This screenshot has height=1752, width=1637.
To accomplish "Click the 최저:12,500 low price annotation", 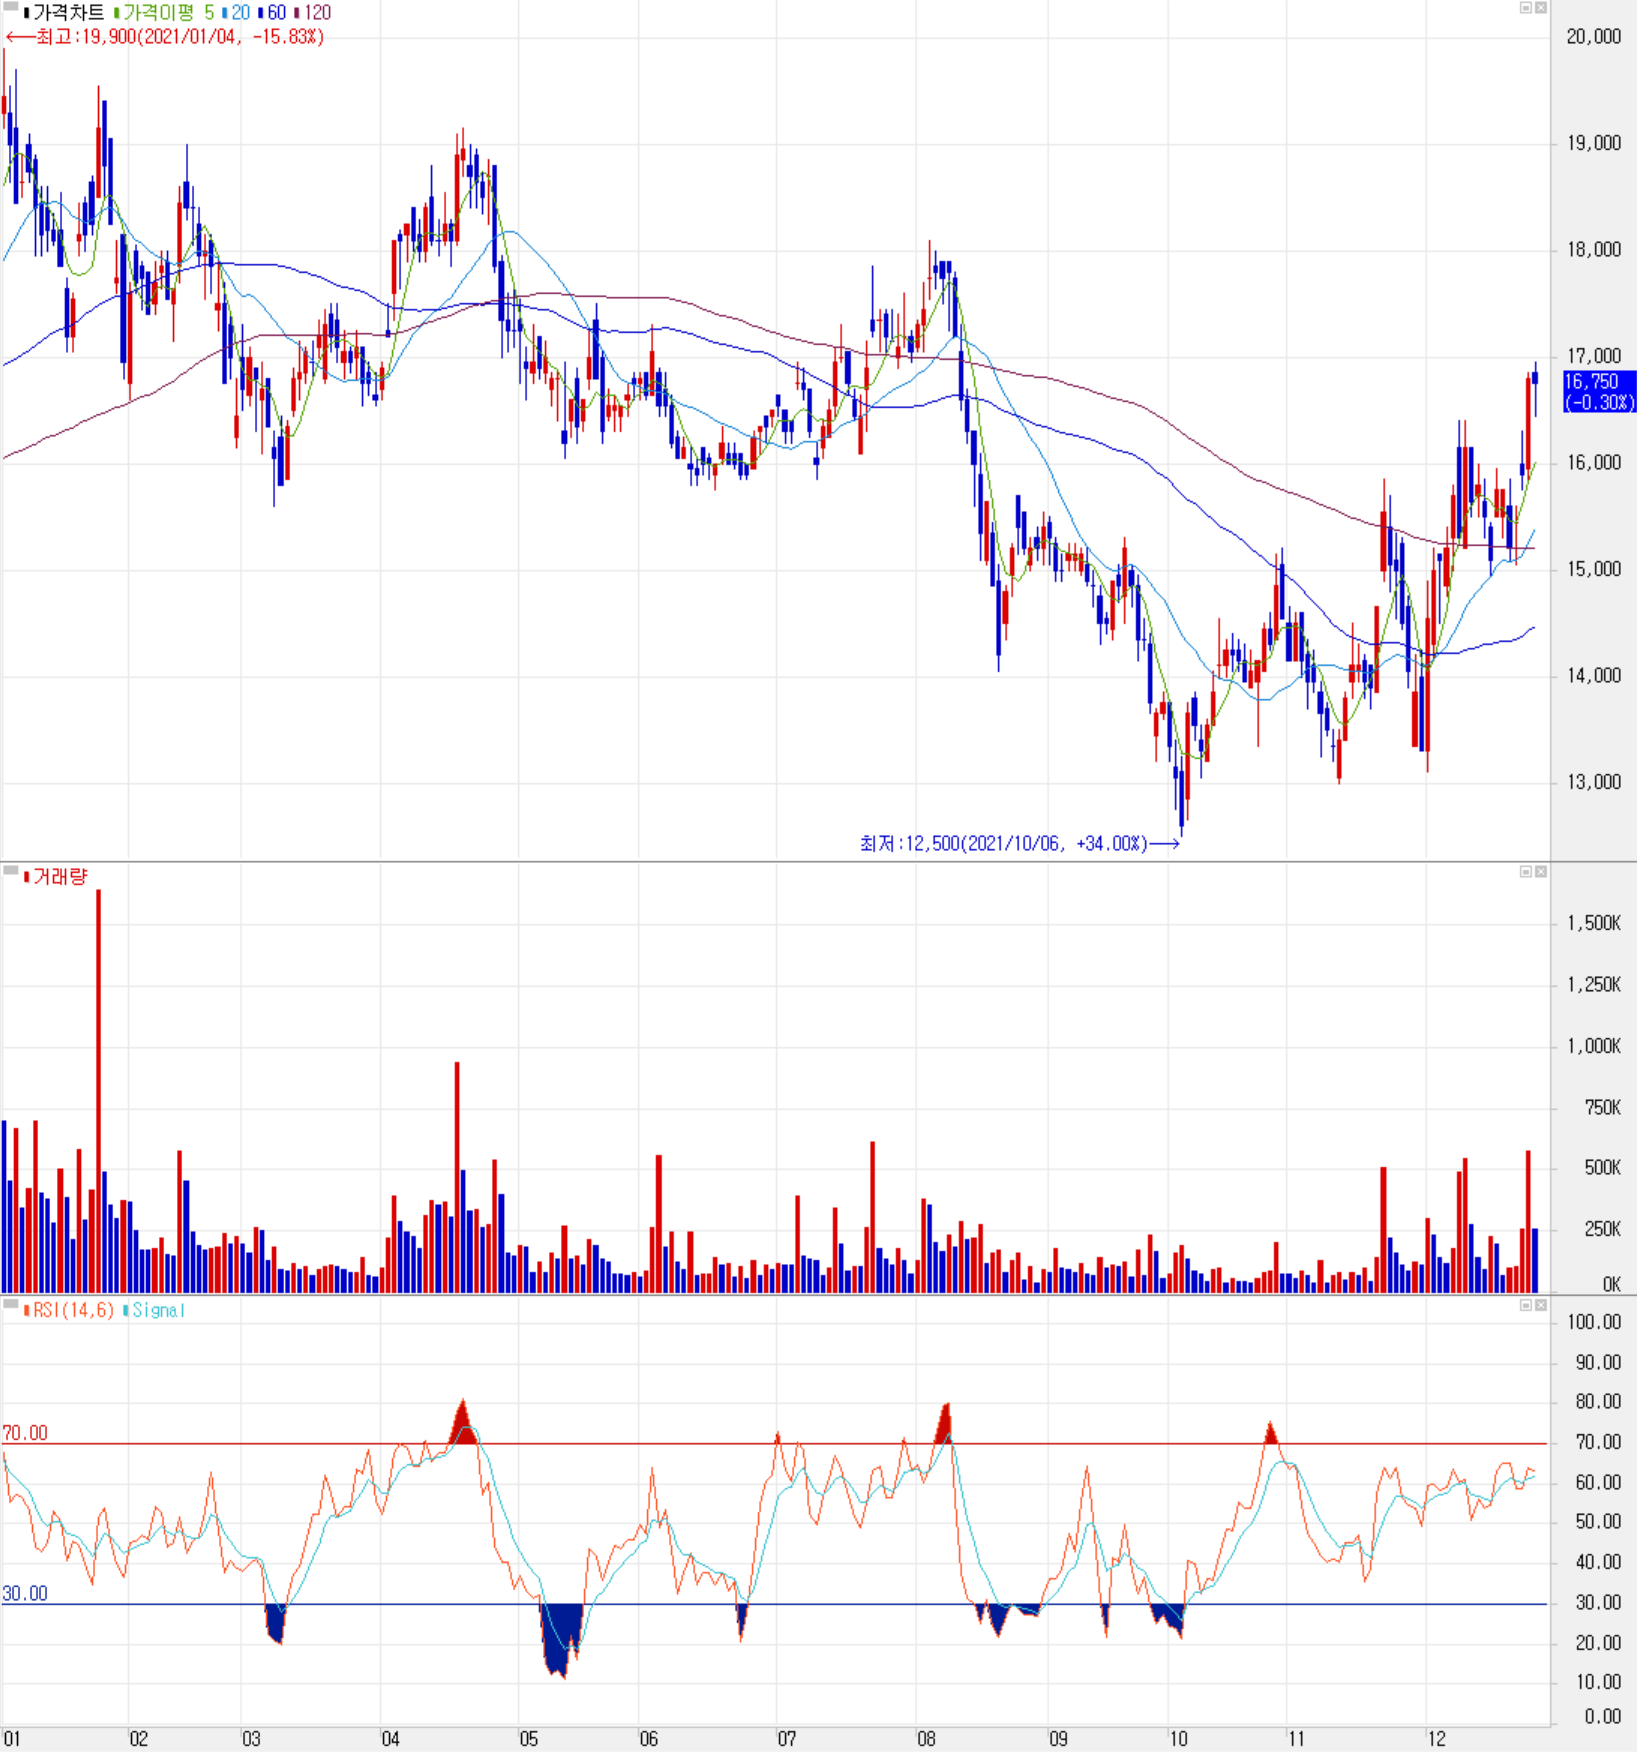I will pos(1019,844).
